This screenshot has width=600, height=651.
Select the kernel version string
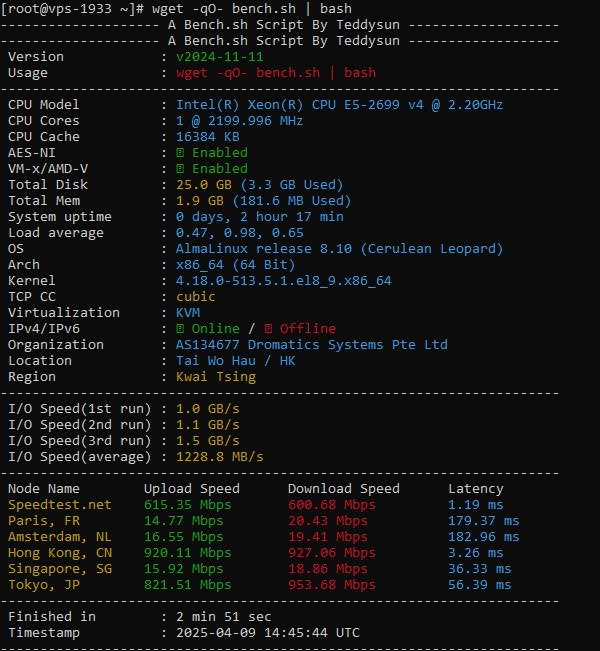(283, 281)
